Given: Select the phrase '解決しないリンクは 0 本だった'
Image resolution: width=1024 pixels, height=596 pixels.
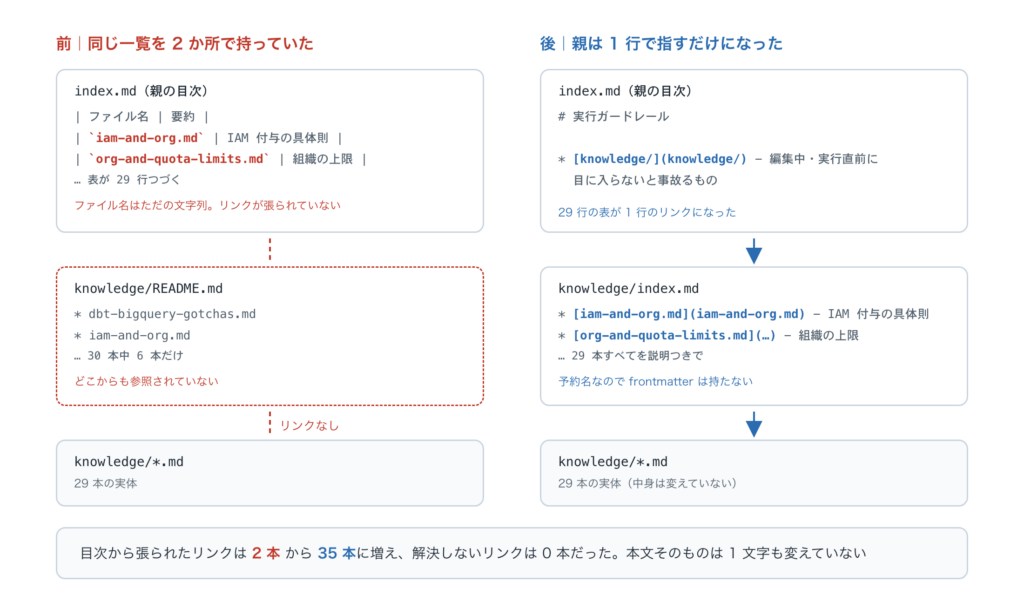Looking at the screenshot, I should [x=513, y=554].
